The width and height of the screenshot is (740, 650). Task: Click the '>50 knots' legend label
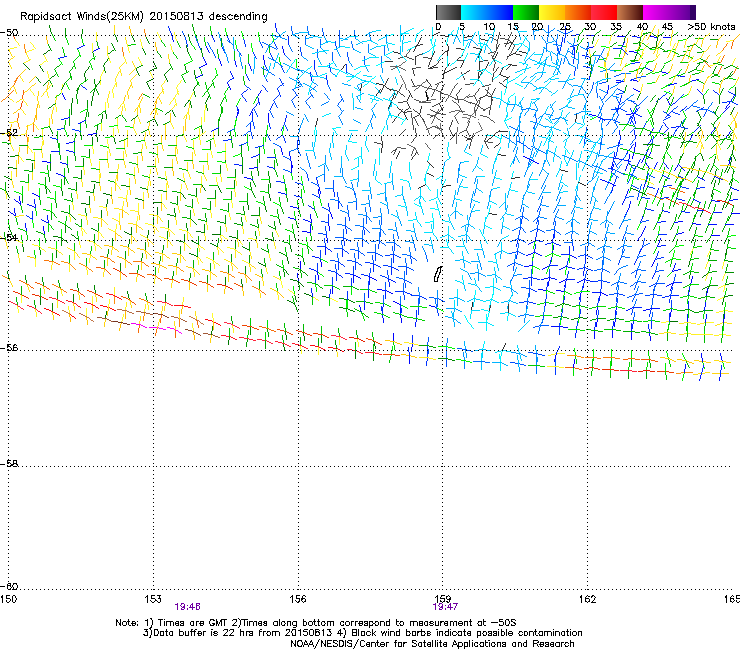pyautogui.click(x=711, y=26)
